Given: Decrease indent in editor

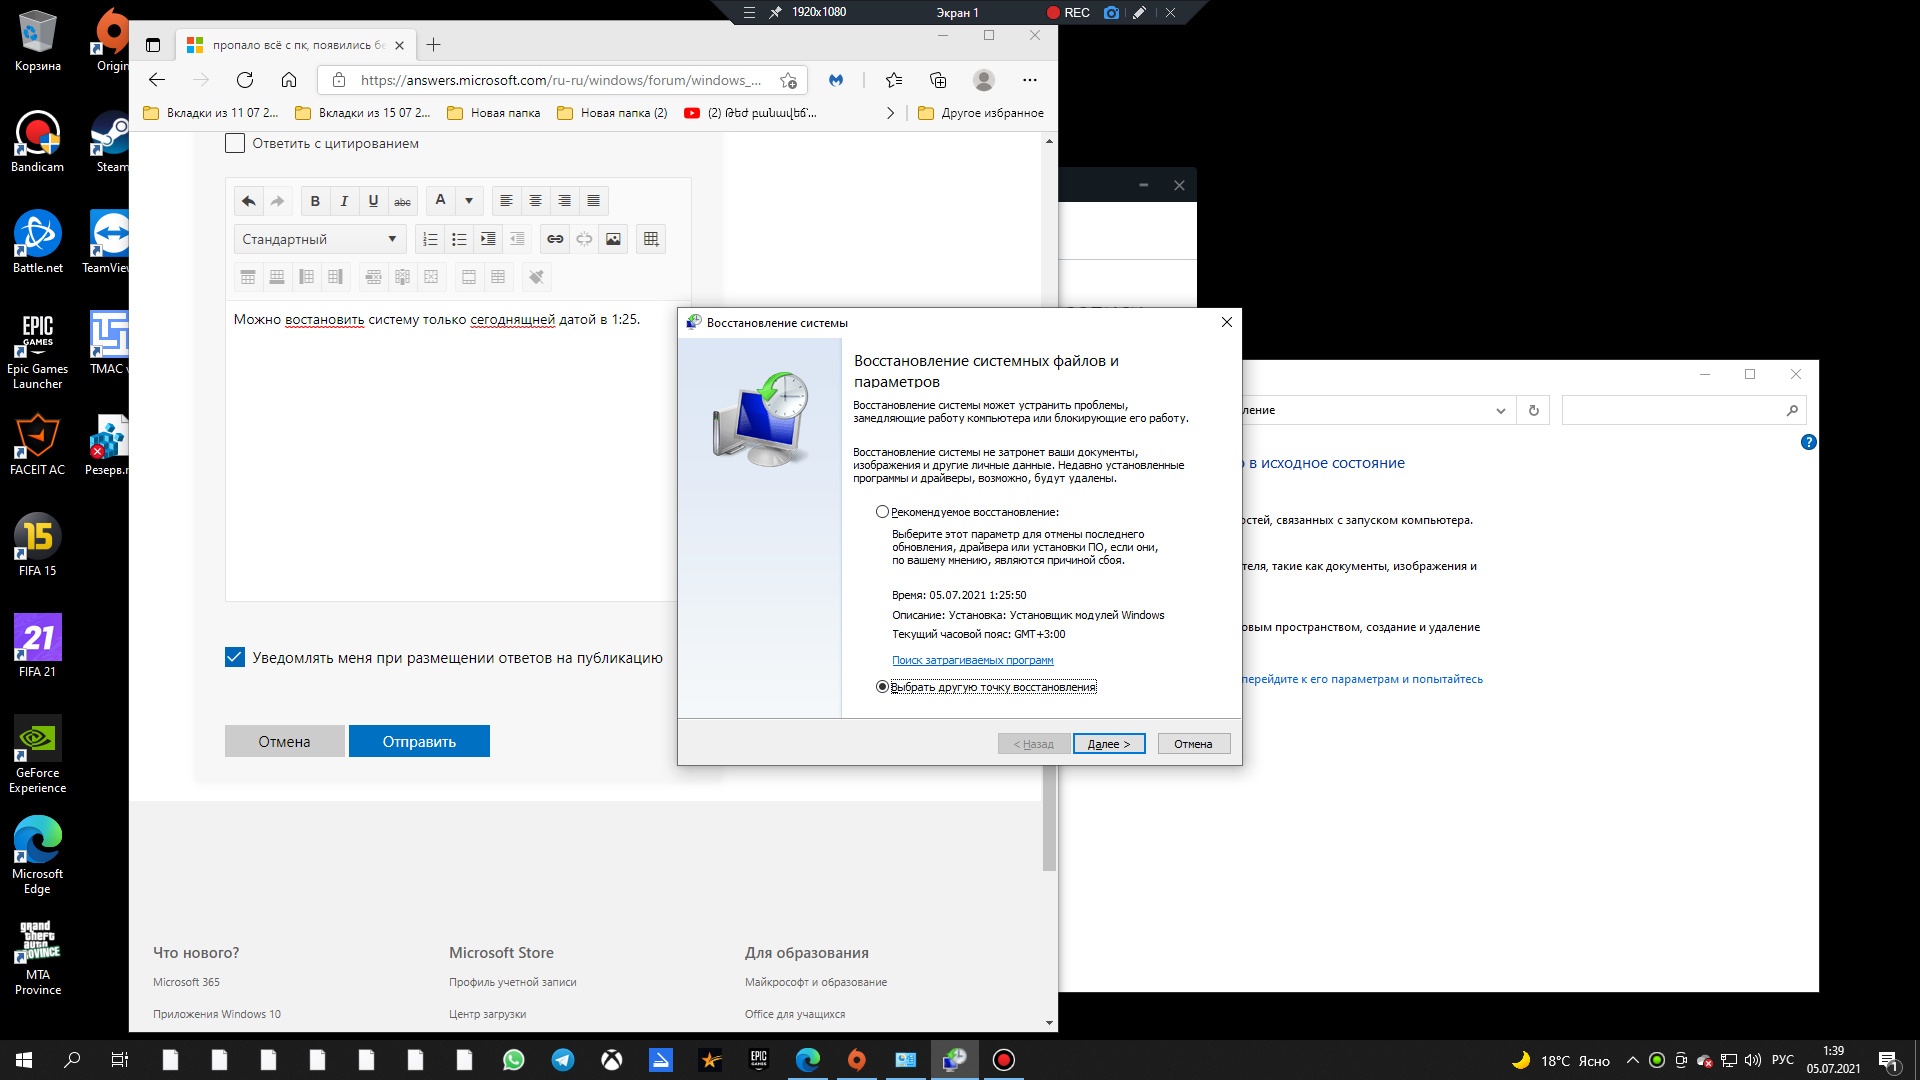Looking at the screenshot, I should click(x=517, y=239).
